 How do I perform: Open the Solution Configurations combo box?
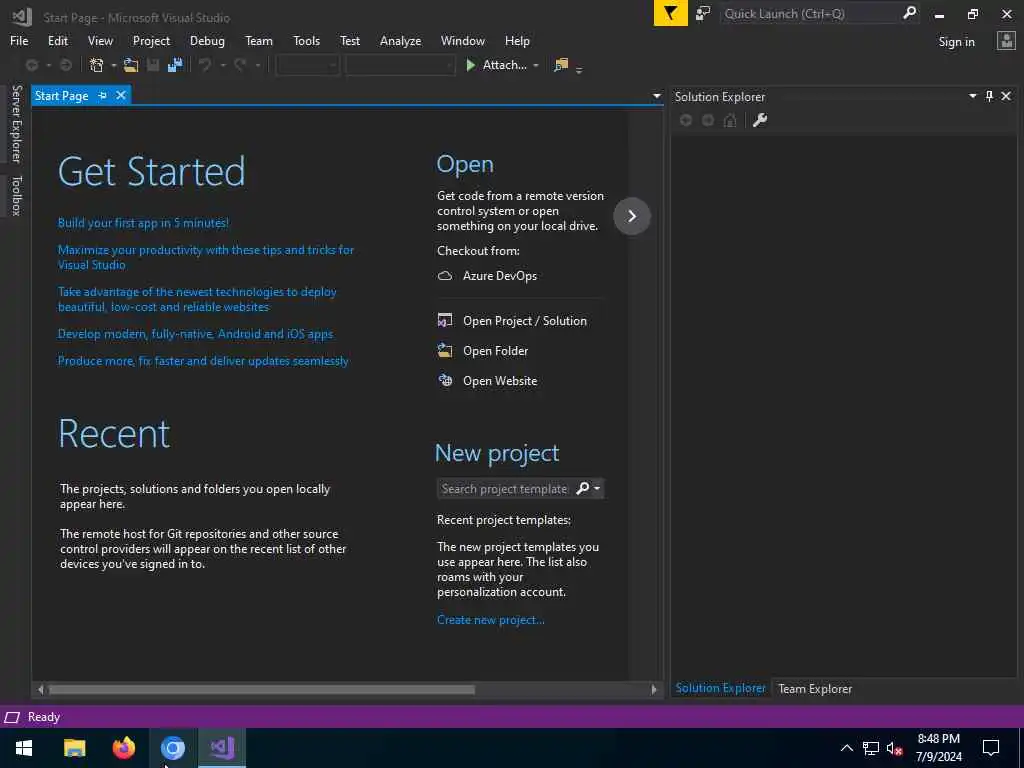click(308, 65)
